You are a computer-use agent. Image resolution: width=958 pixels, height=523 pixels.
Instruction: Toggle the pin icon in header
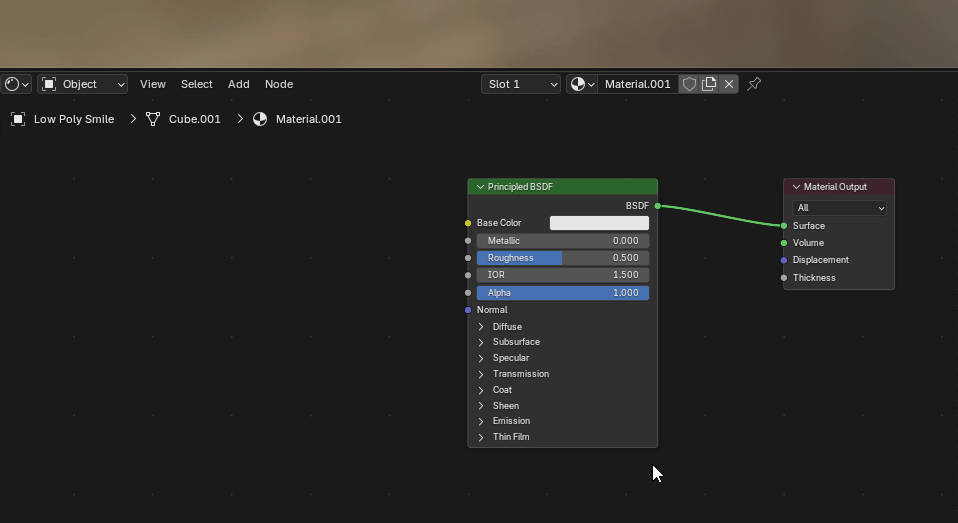coord(754,84)
